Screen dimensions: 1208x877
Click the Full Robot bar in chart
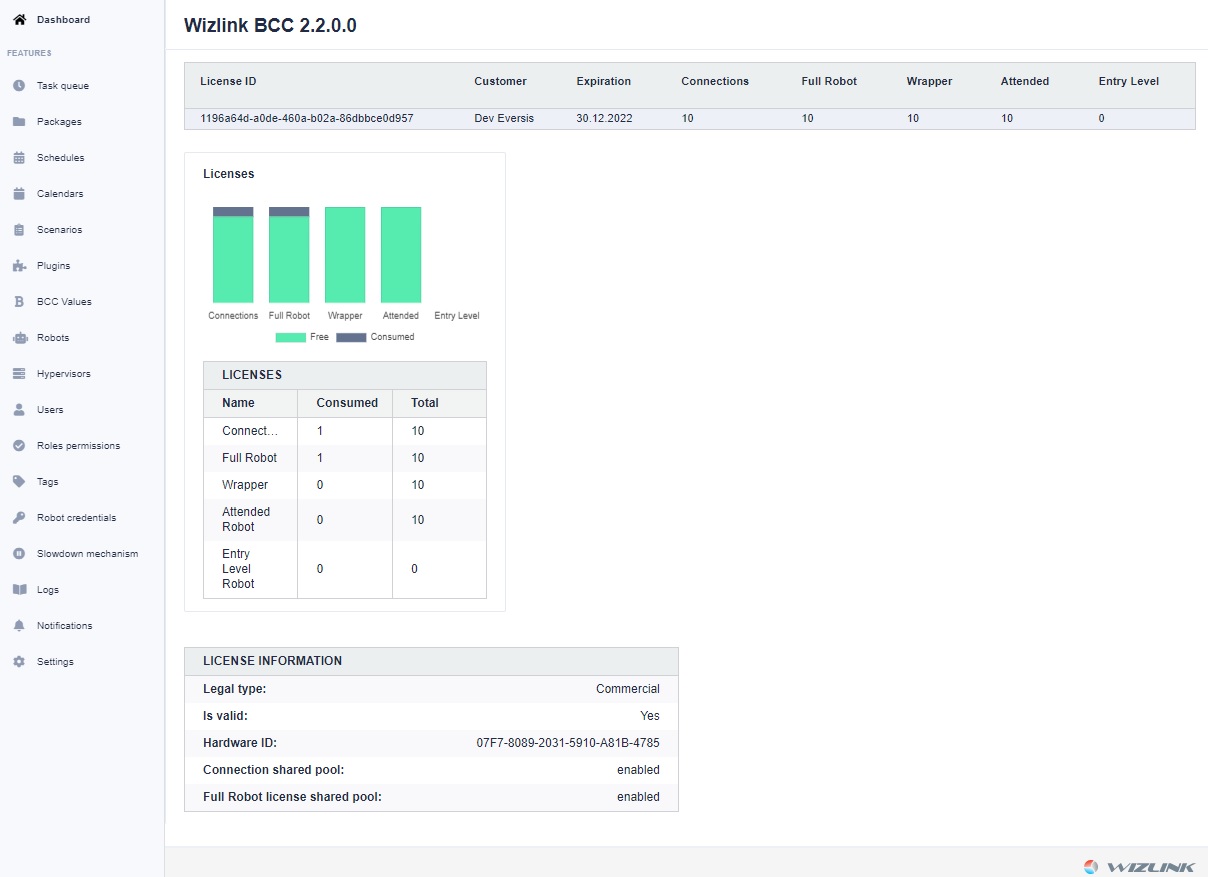289,255
